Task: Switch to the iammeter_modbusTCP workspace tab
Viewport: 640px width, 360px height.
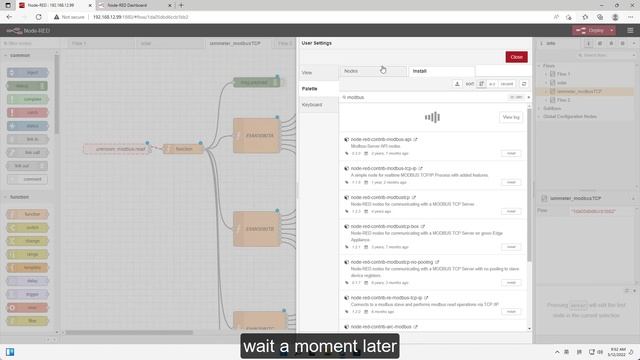Action: click(238, 43)
